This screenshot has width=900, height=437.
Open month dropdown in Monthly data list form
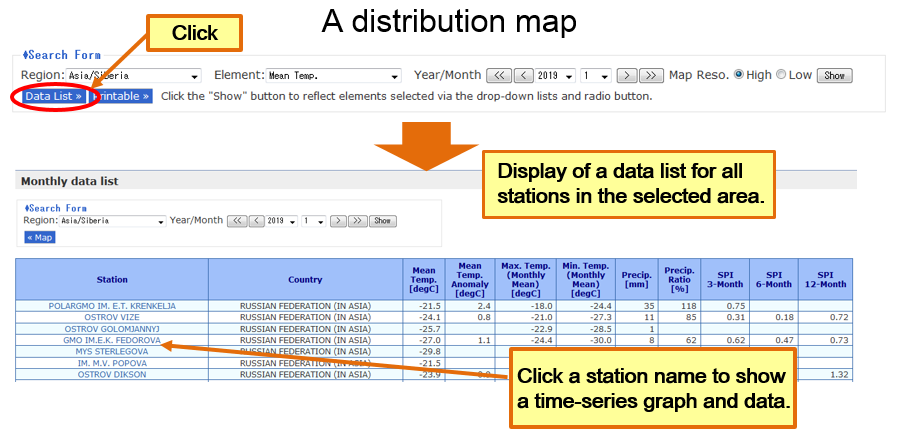314,221
